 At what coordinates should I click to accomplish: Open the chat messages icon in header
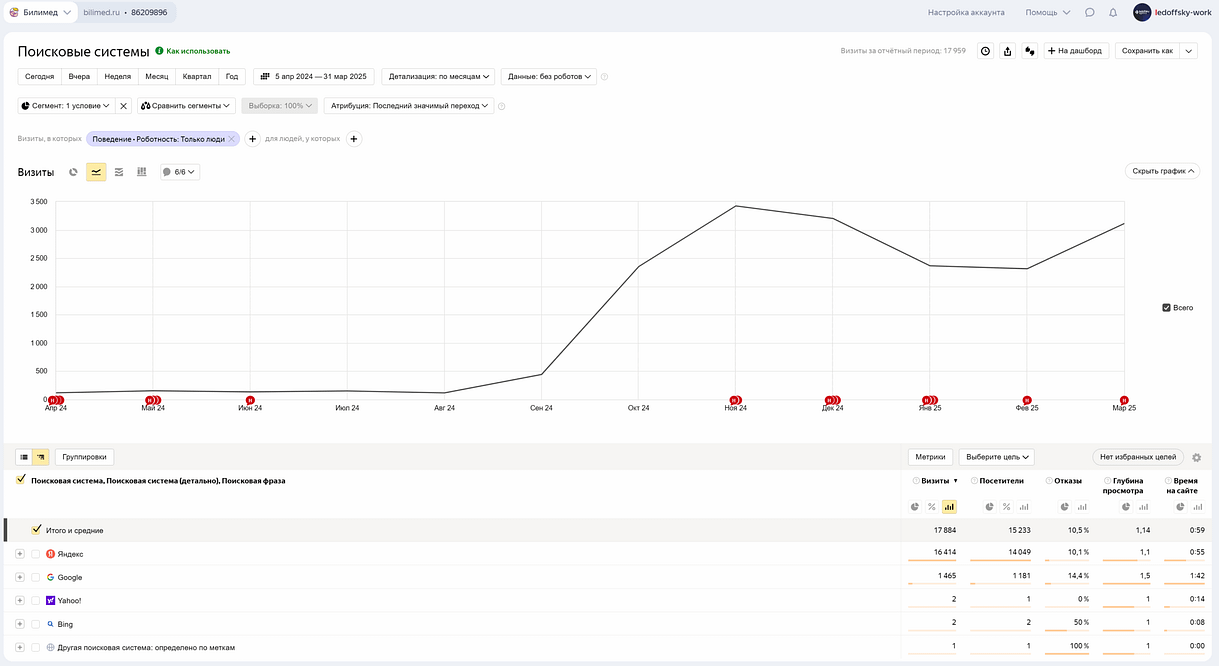pos(1089,13)
